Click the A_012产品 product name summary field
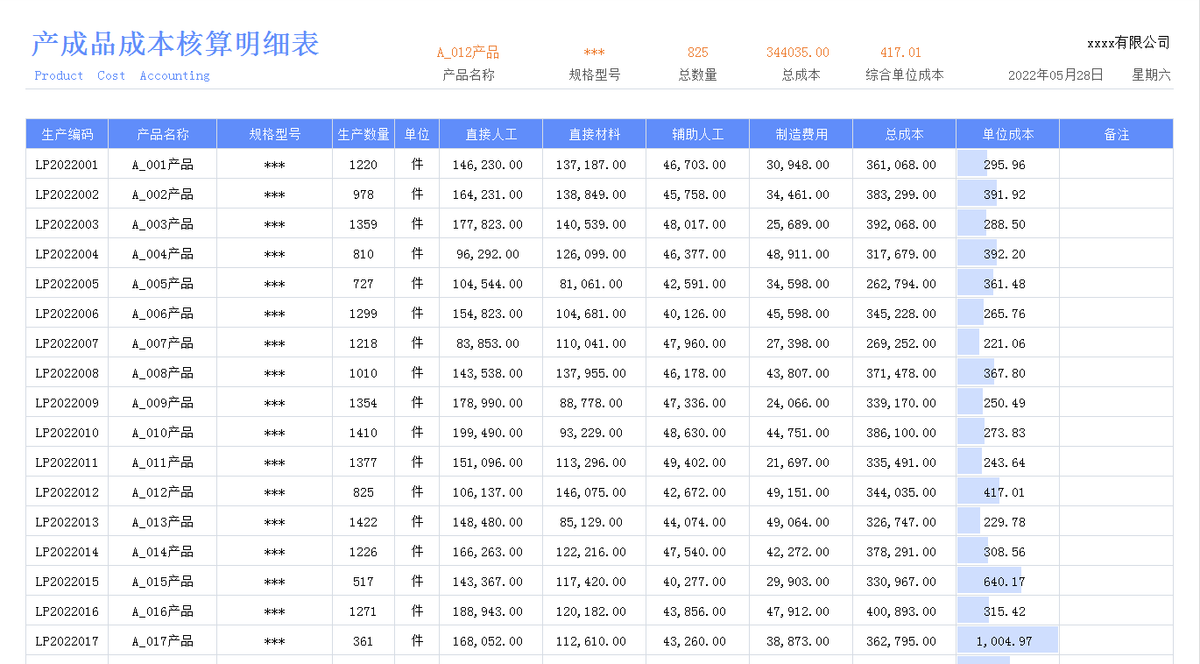Viewport: 1200px width, 664px height. click(x=470, y=50)
